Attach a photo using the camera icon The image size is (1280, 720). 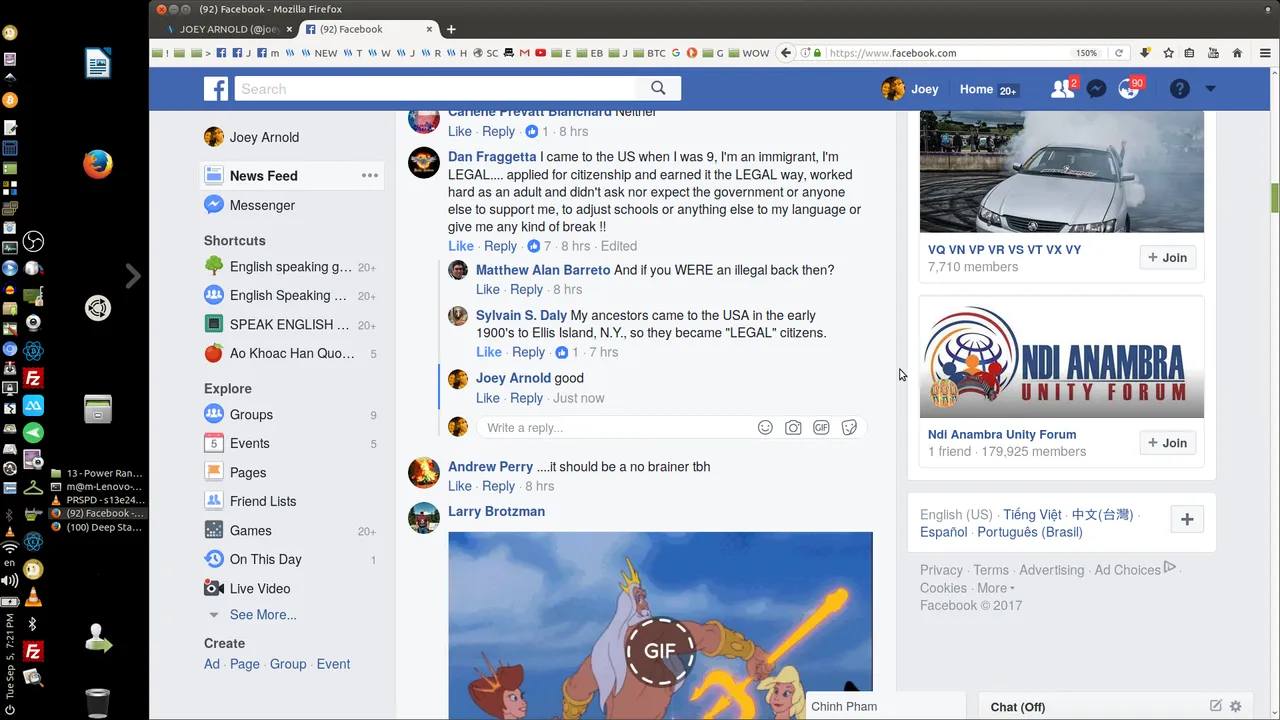(x=793, y=427)
